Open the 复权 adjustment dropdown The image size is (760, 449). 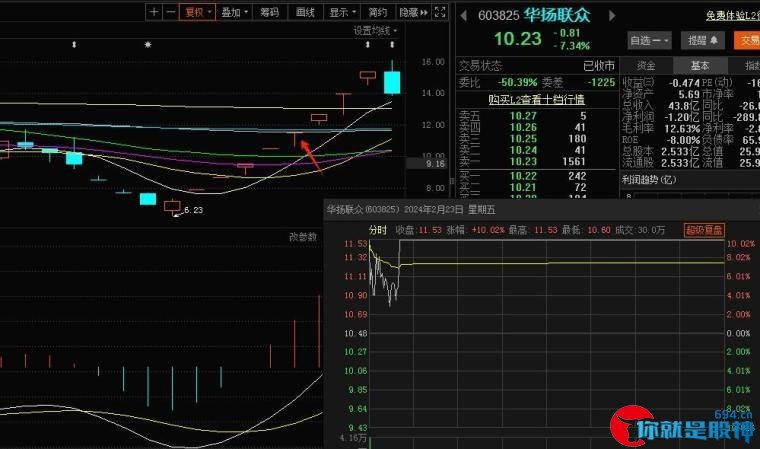pos(197,12)
